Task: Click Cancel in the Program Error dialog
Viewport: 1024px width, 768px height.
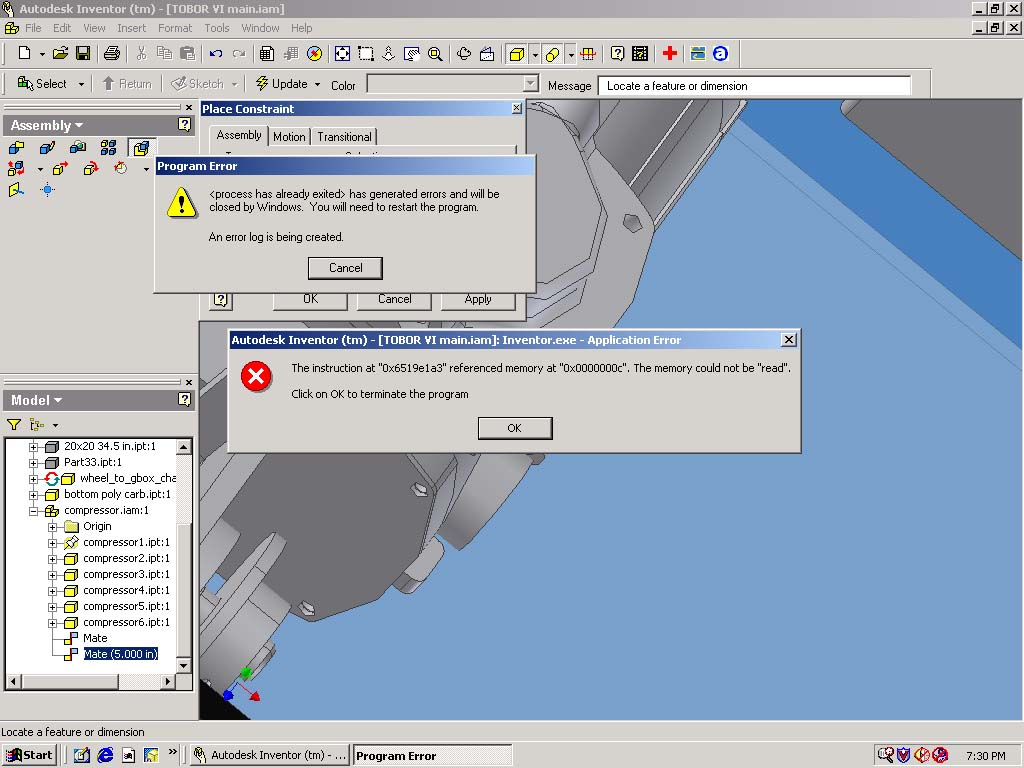Action: (345, 268)
